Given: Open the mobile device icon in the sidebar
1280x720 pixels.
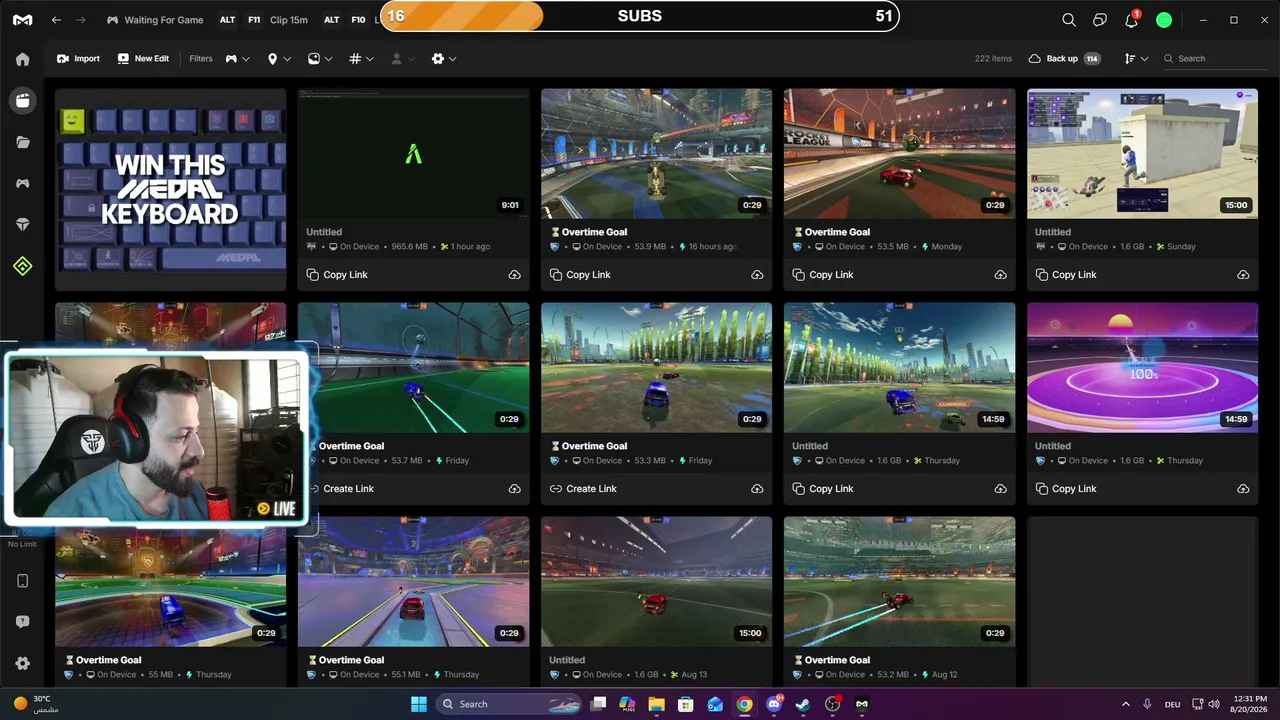Looking at the screenshot, I should [x=22, y=581].
